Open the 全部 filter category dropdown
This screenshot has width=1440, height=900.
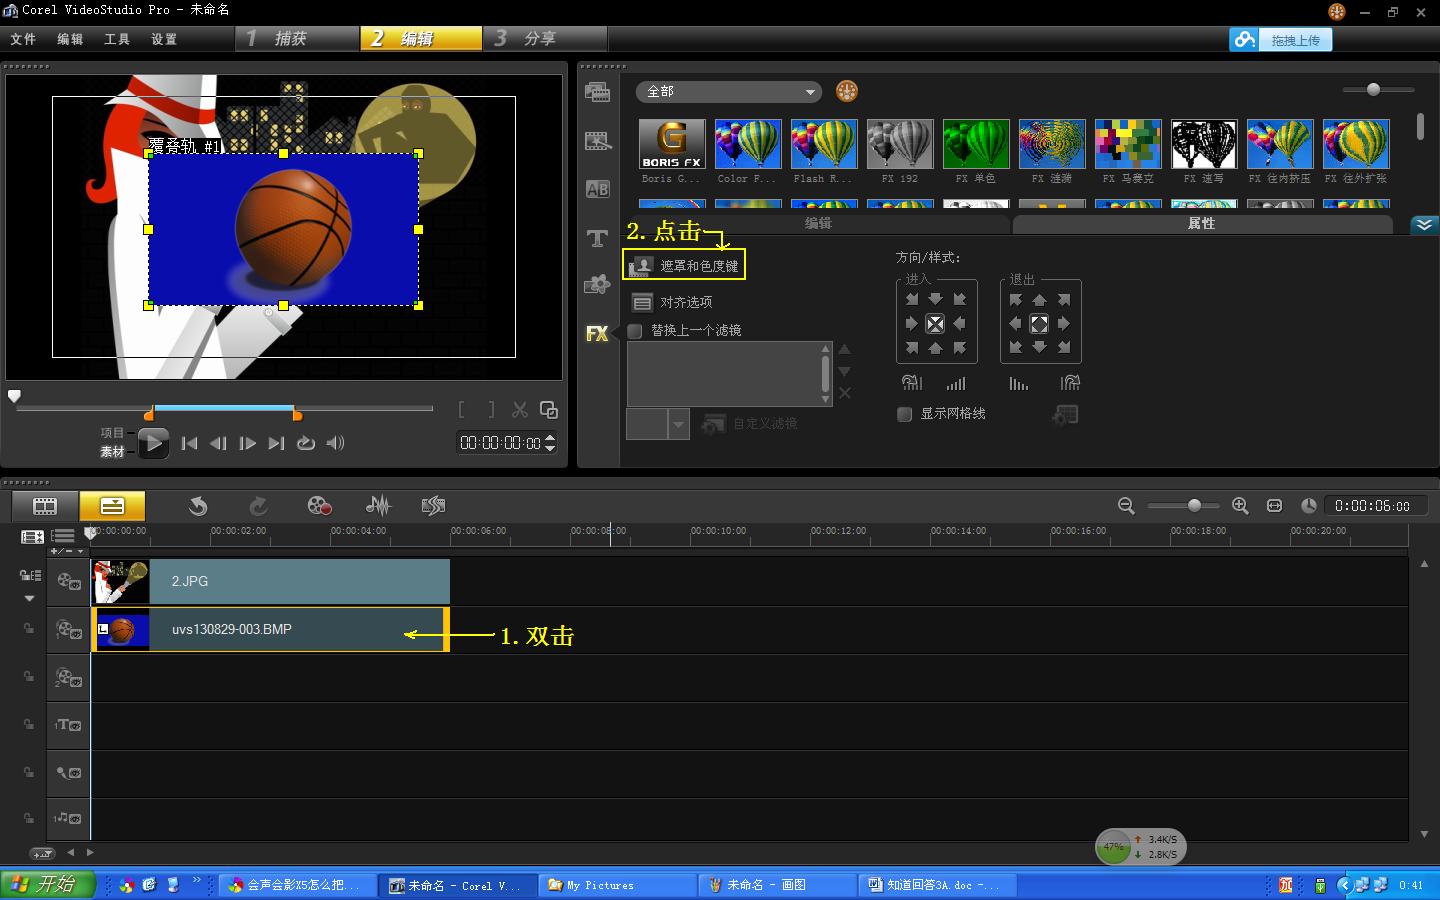click(729, 92)
